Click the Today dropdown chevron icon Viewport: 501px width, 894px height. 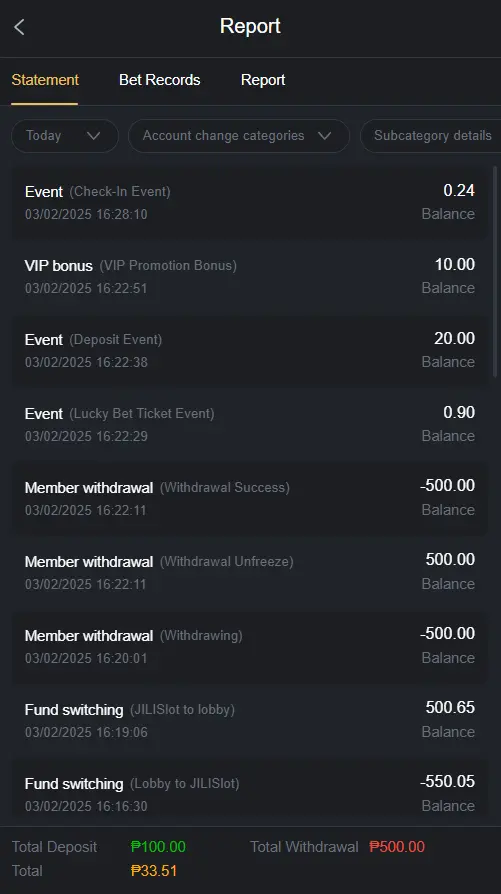[x=93, y=136]
